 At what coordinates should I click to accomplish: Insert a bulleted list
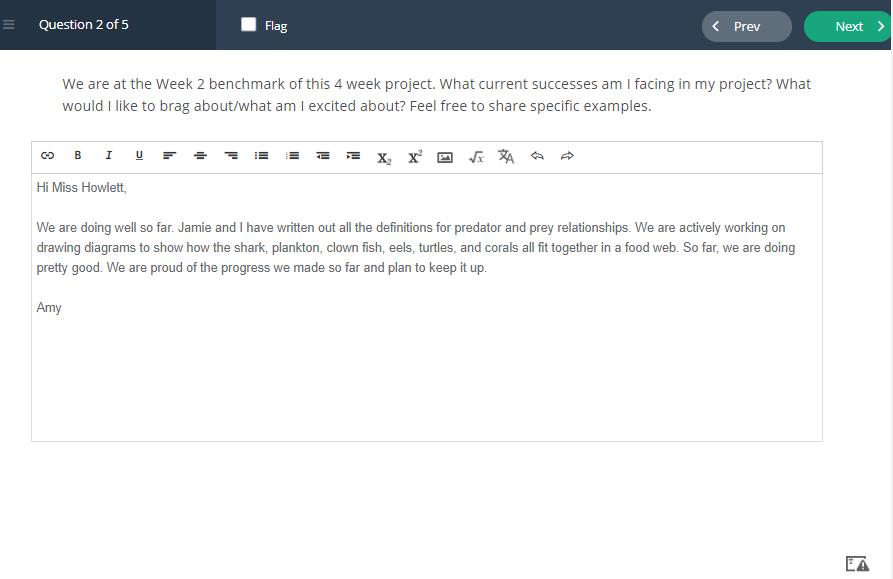[x=261, y=155]
